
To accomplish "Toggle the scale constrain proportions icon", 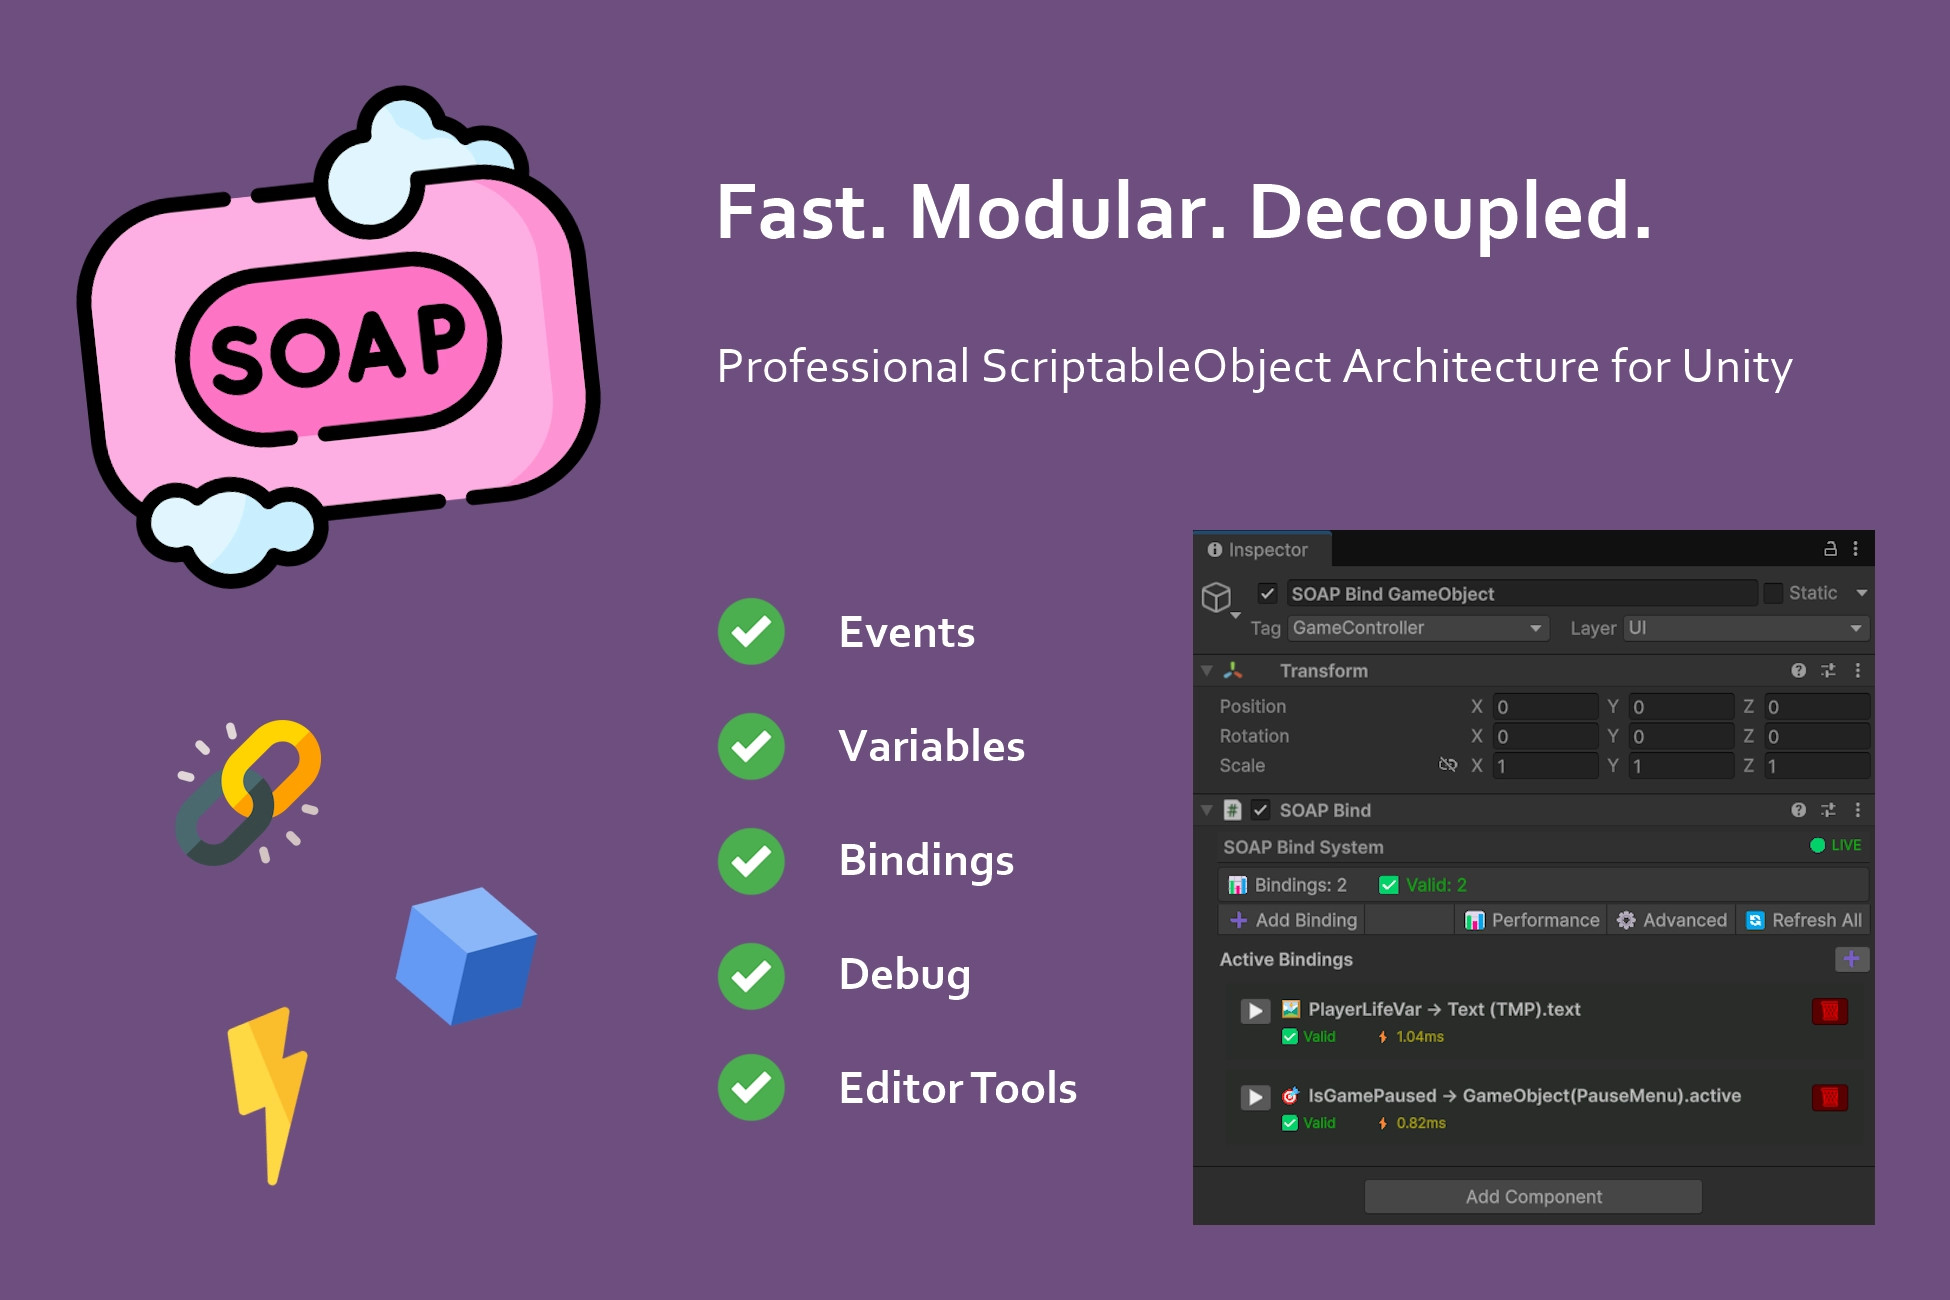I will point(1448,765).
